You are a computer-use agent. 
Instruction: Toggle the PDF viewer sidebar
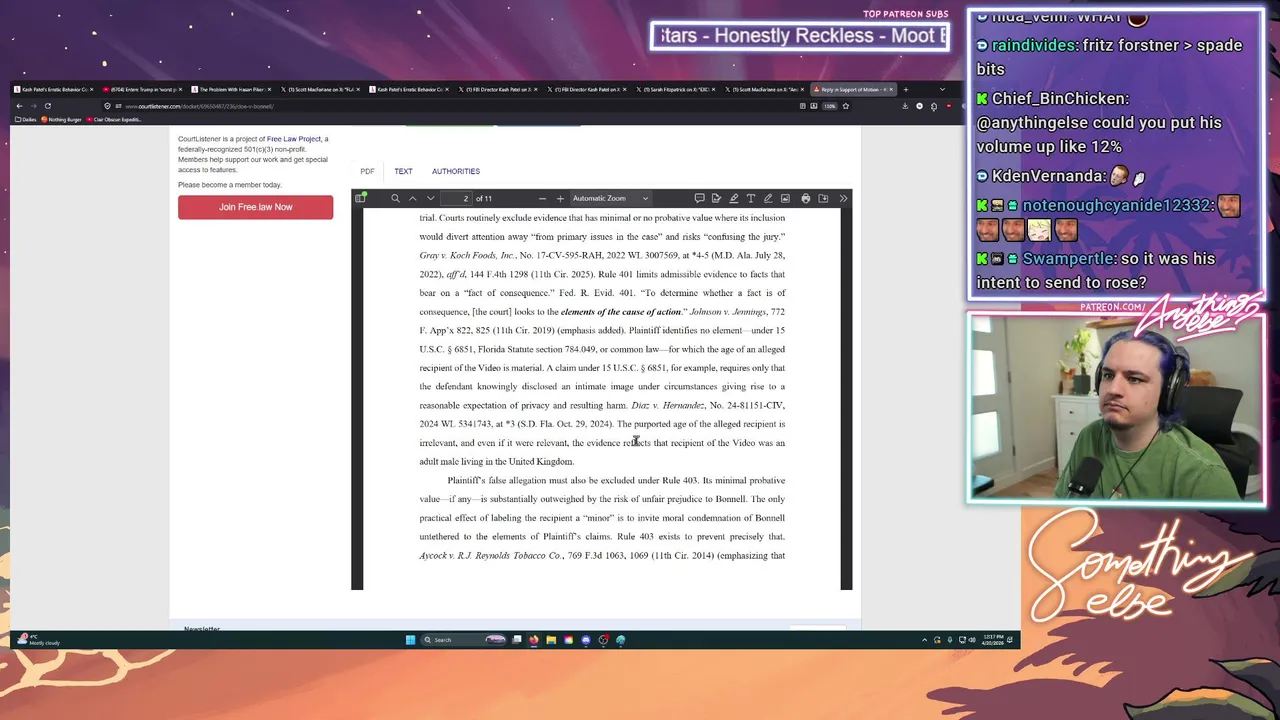(361, 198)
